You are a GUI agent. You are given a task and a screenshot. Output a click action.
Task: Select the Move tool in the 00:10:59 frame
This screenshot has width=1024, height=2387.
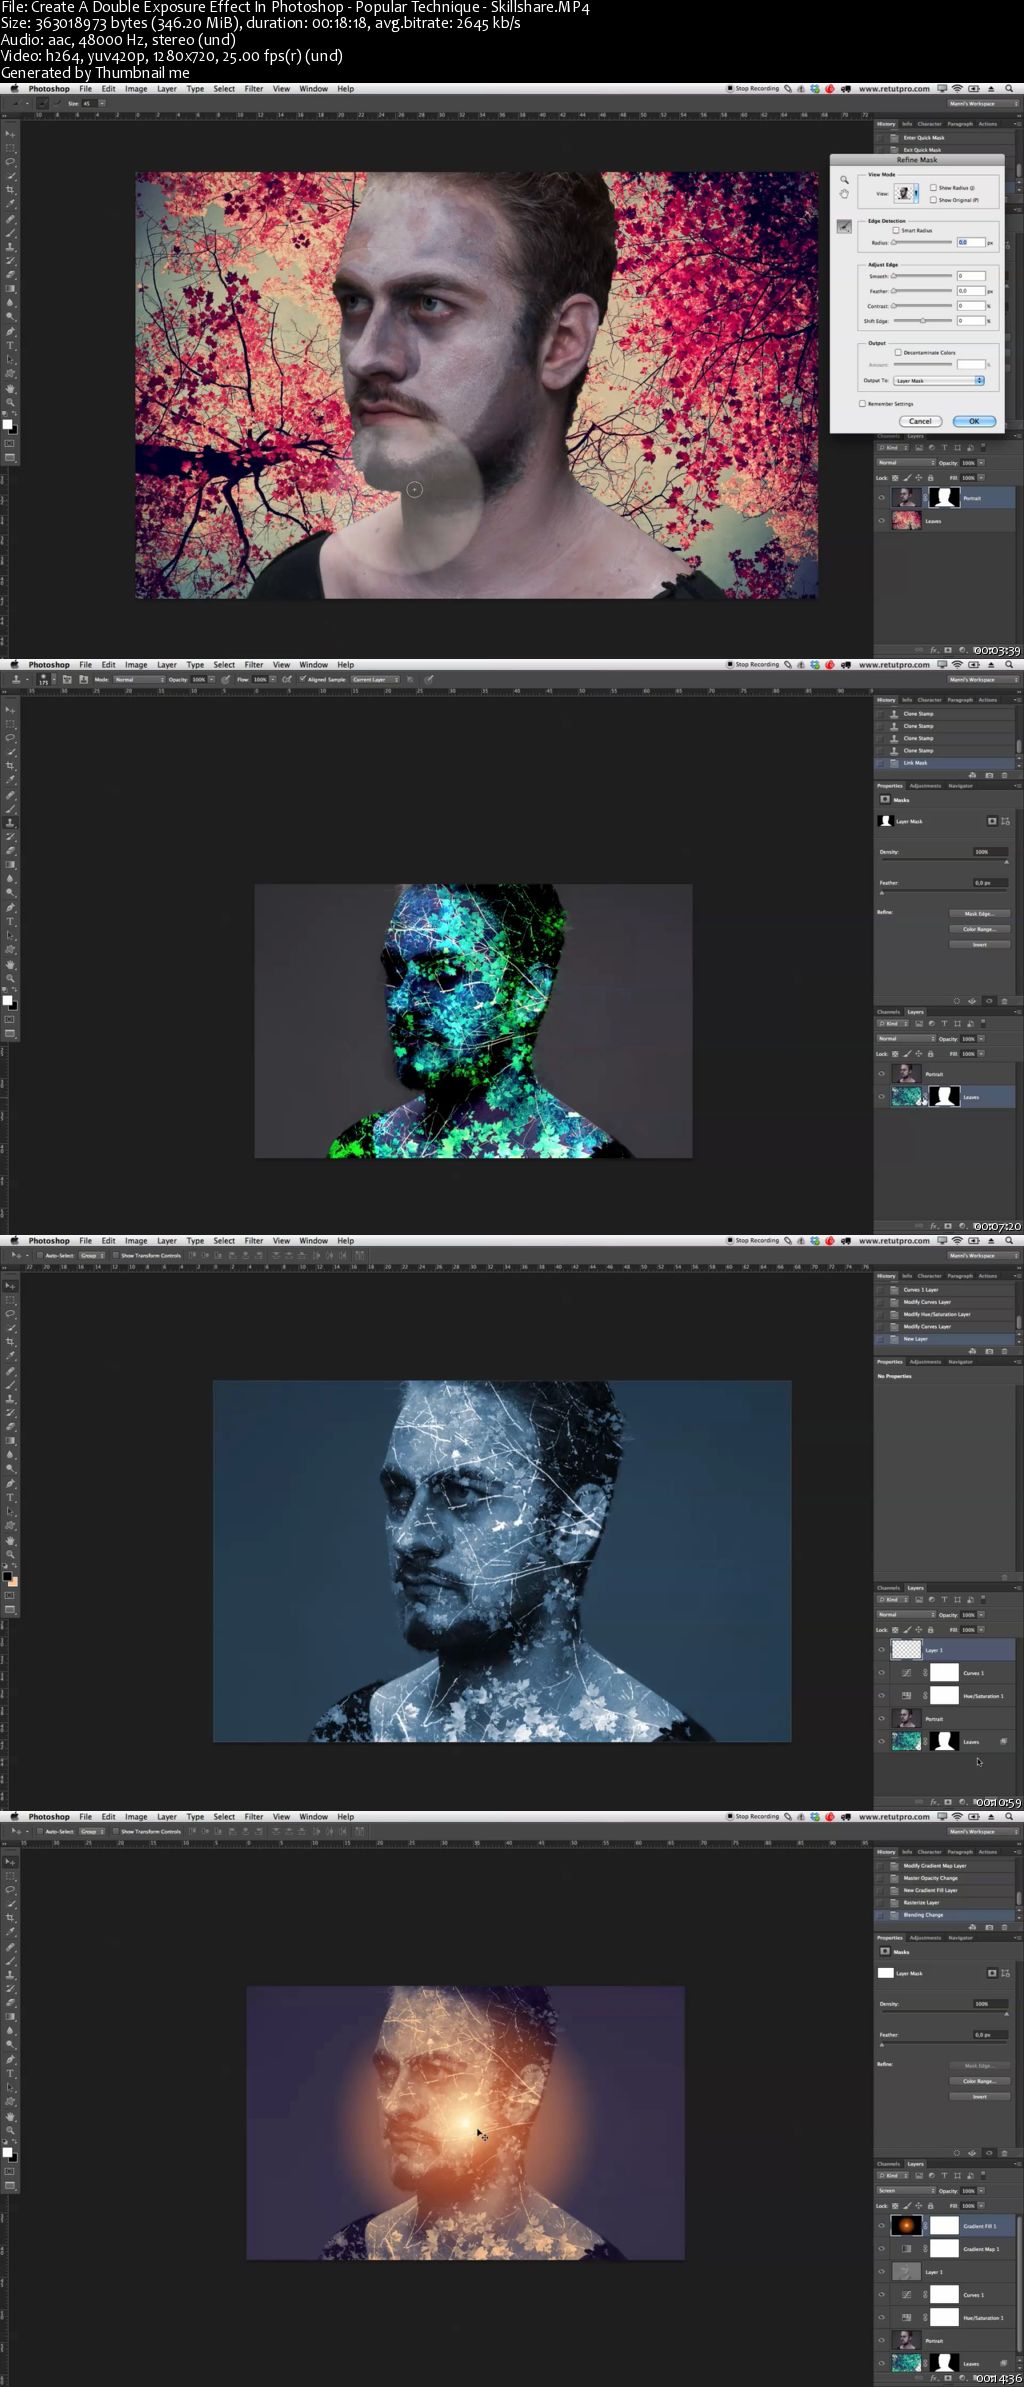tap(11, 1285)
